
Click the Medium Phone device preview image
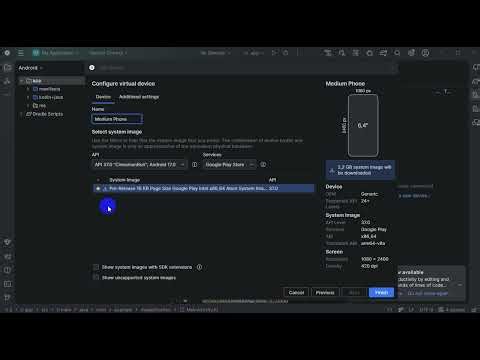(363, 125)
